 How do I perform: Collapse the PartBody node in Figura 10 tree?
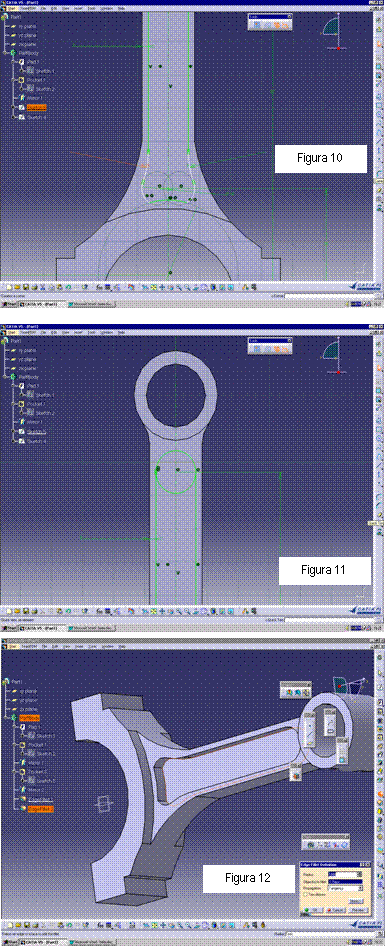coord(5,53)
